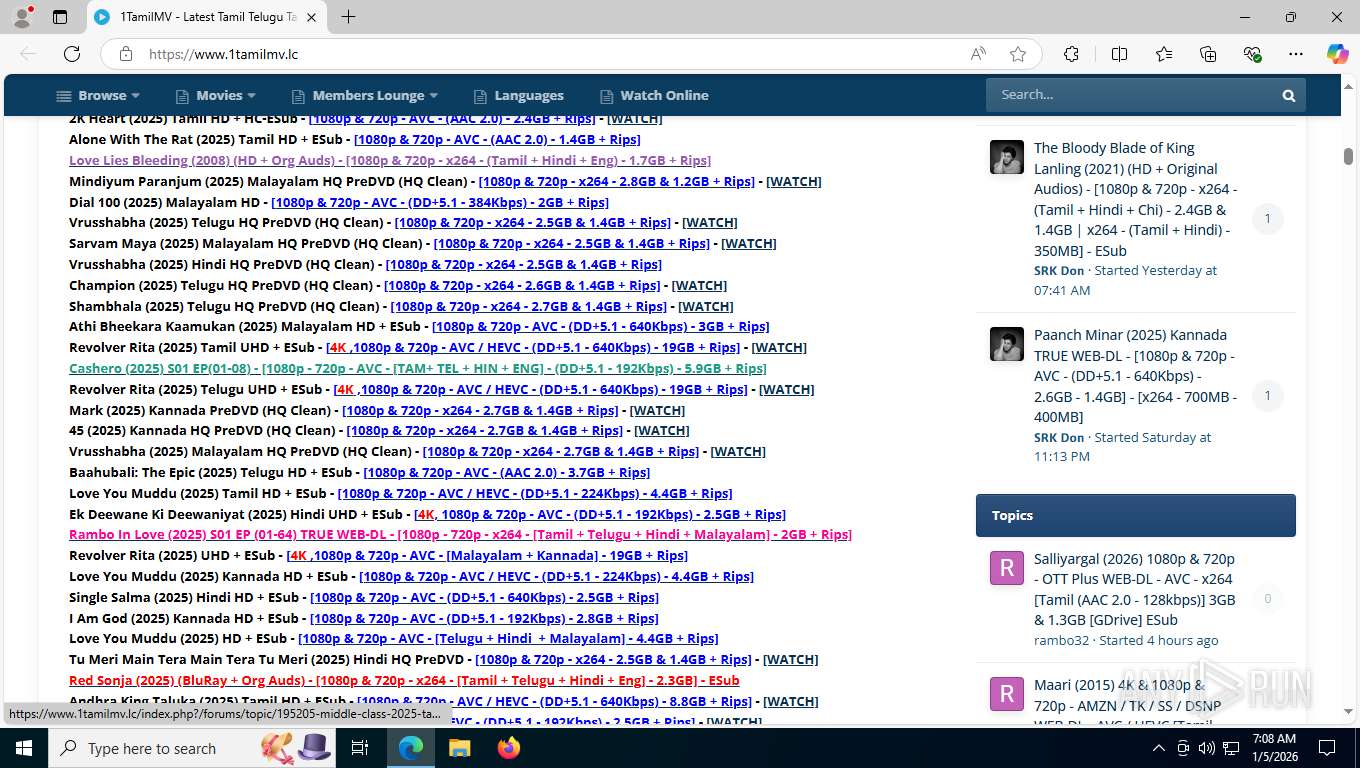Open Browser essentials heart icon
Screen dimensions: 1360x768
[x=1252, y=54]
